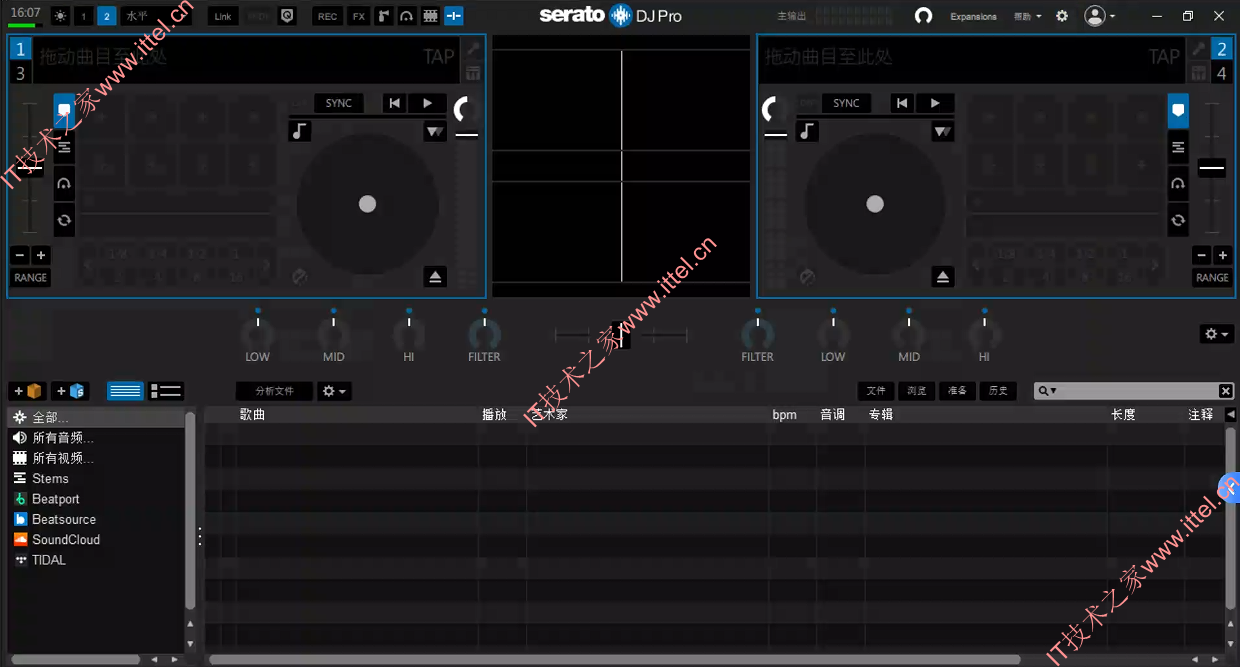Click left deck key lock music note

(x=300, y=131)
